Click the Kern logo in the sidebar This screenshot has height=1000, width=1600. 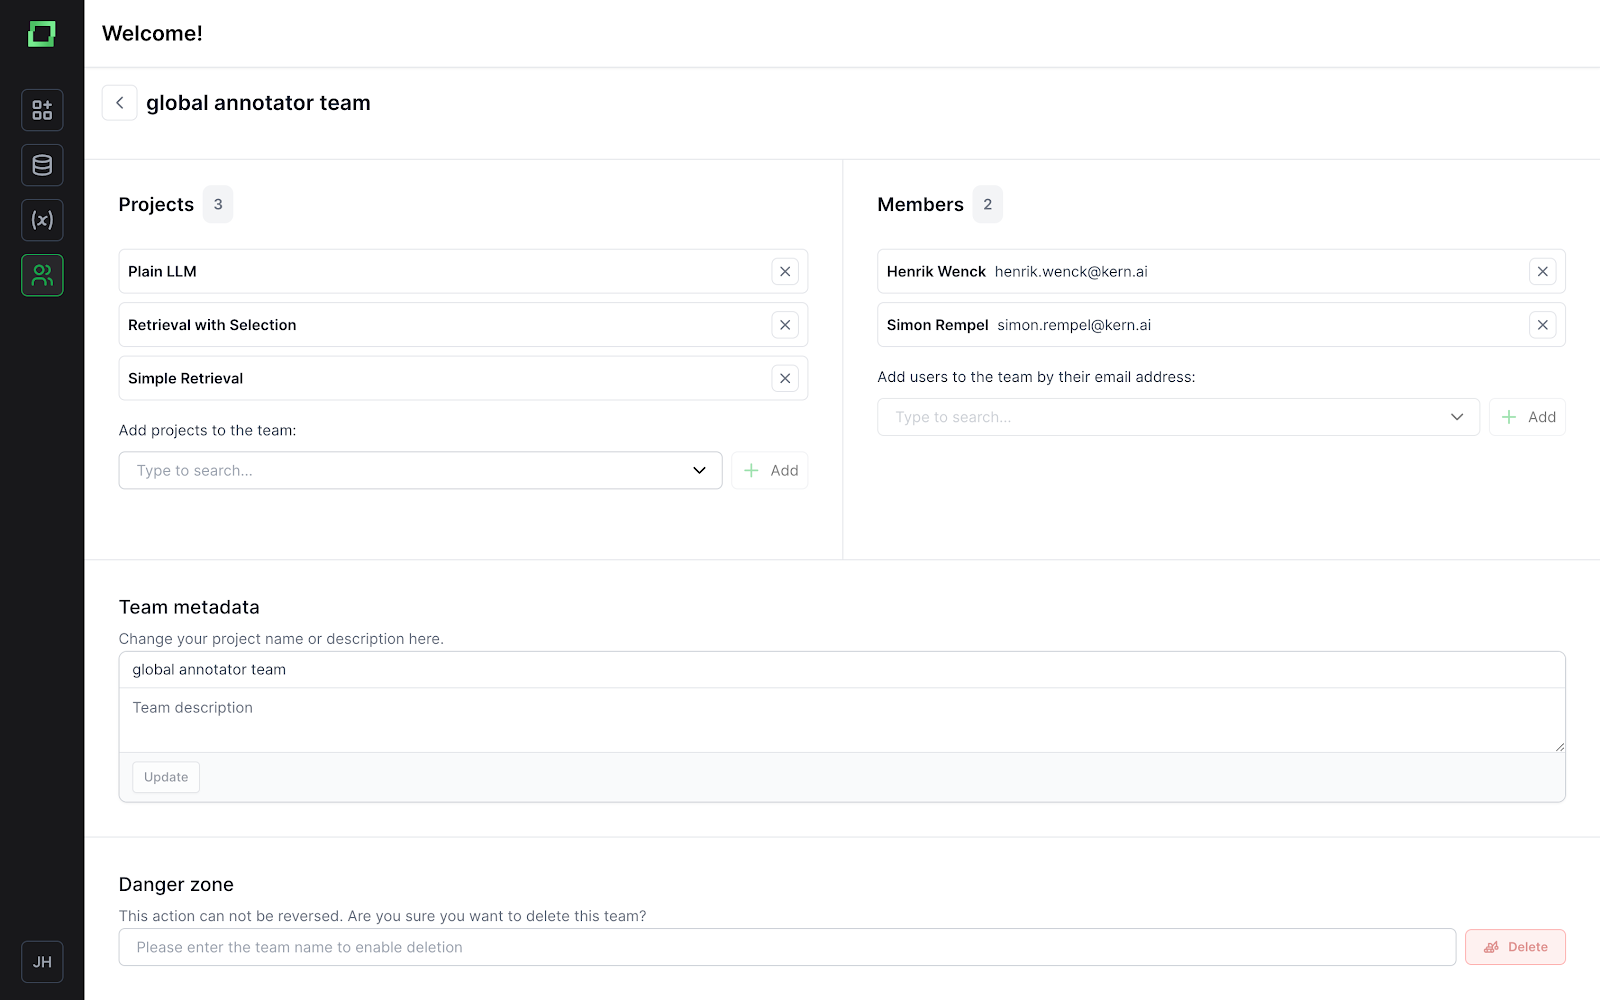coord(41,34)
